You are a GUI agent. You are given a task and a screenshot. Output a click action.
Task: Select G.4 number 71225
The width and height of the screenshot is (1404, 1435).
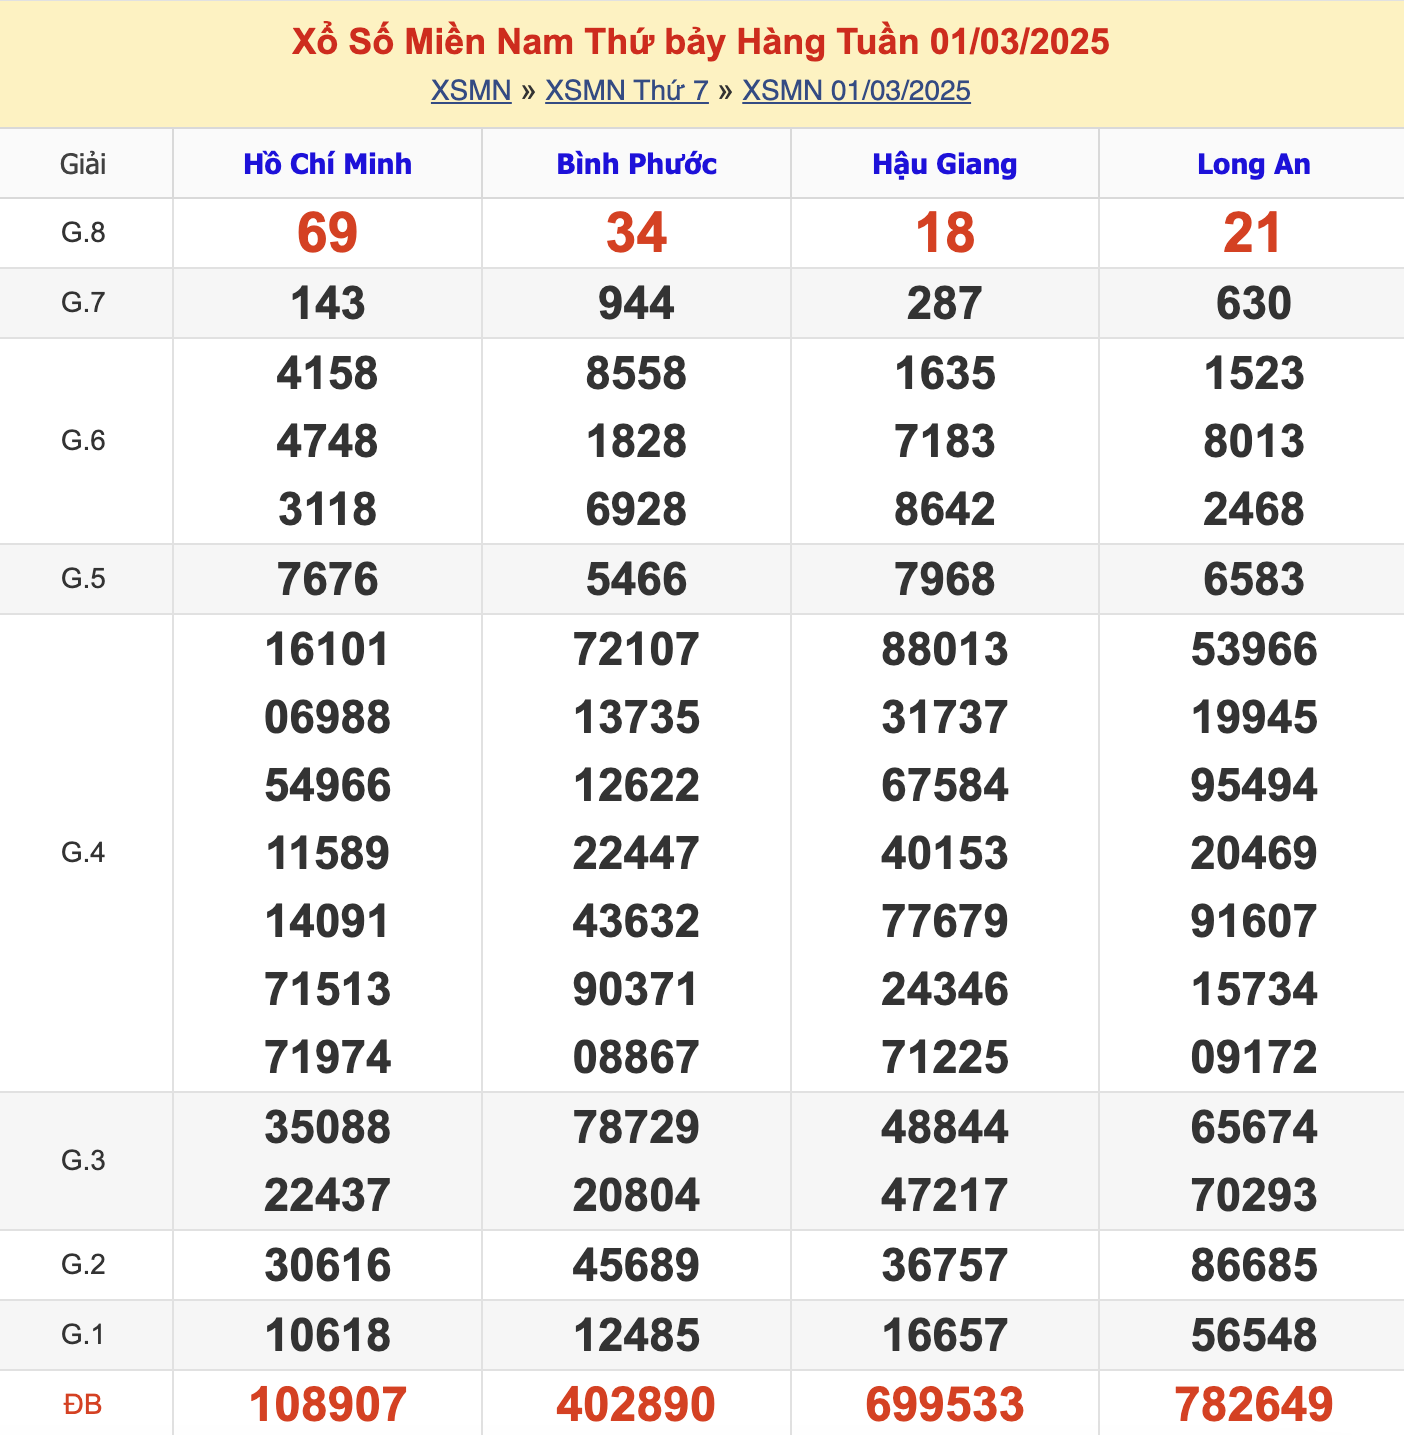point(945,1058)
